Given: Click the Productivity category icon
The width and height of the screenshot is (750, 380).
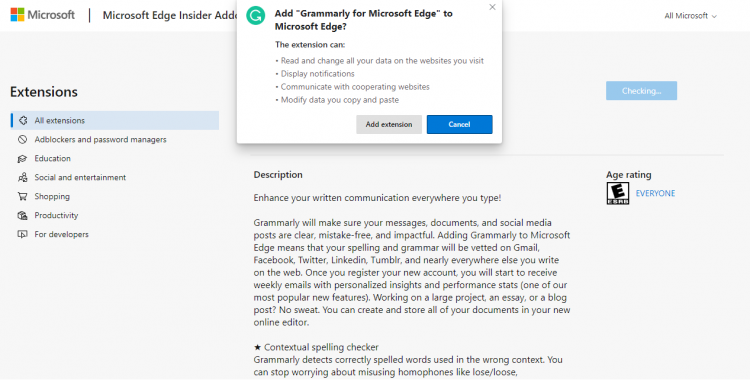Looking at the screenshot, I should [22, 215].
